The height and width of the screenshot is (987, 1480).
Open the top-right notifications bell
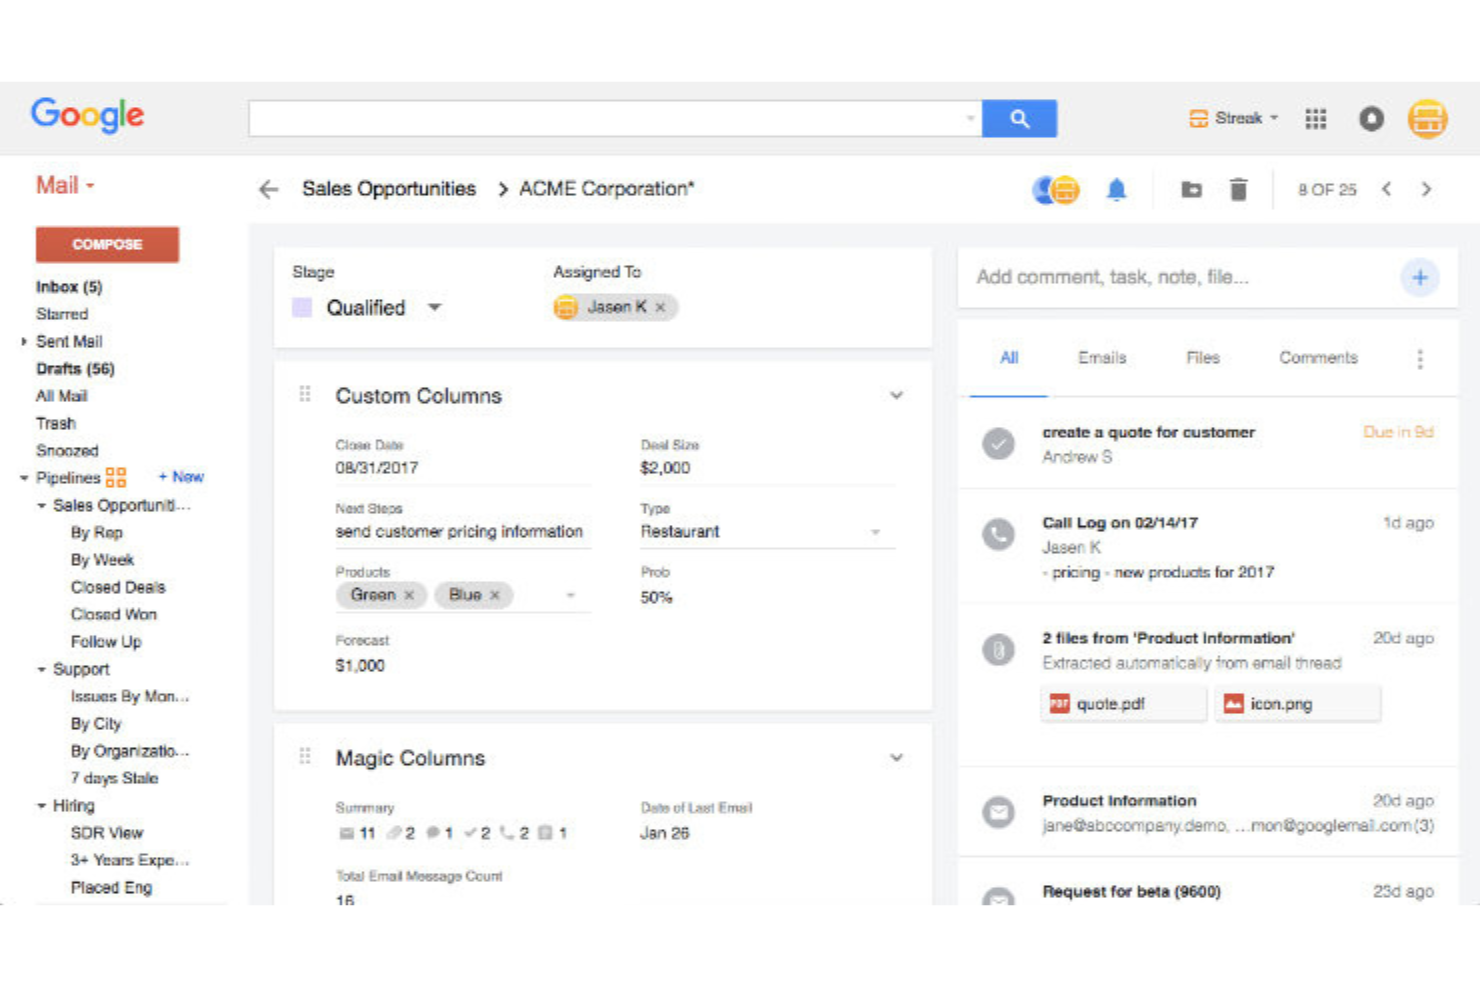click(1371, 118)
